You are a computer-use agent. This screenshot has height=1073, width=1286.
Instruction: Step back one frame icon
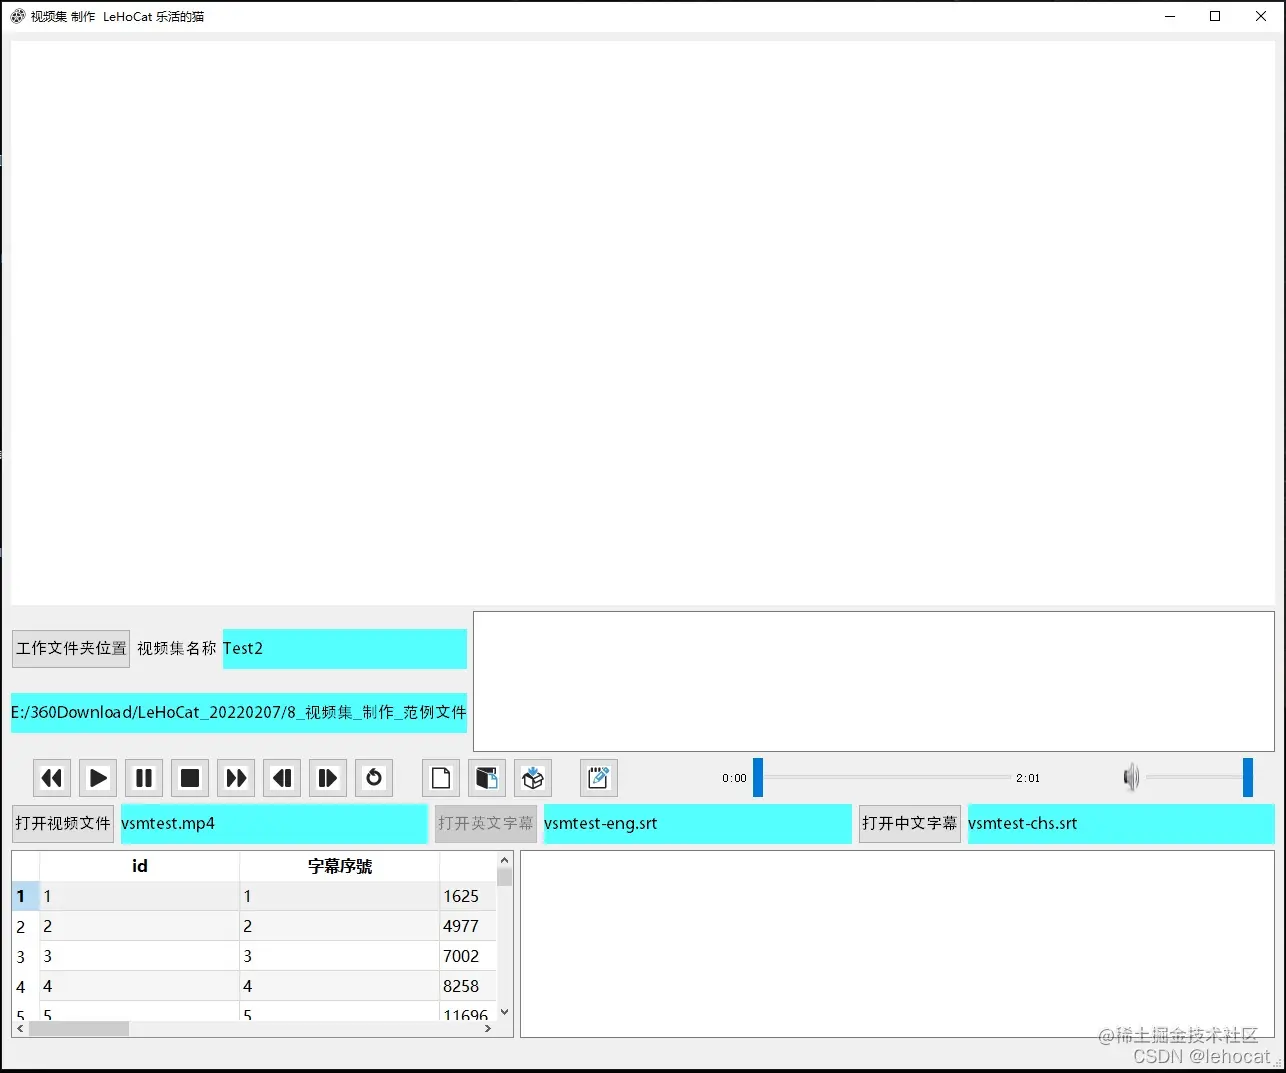point(282,778)
